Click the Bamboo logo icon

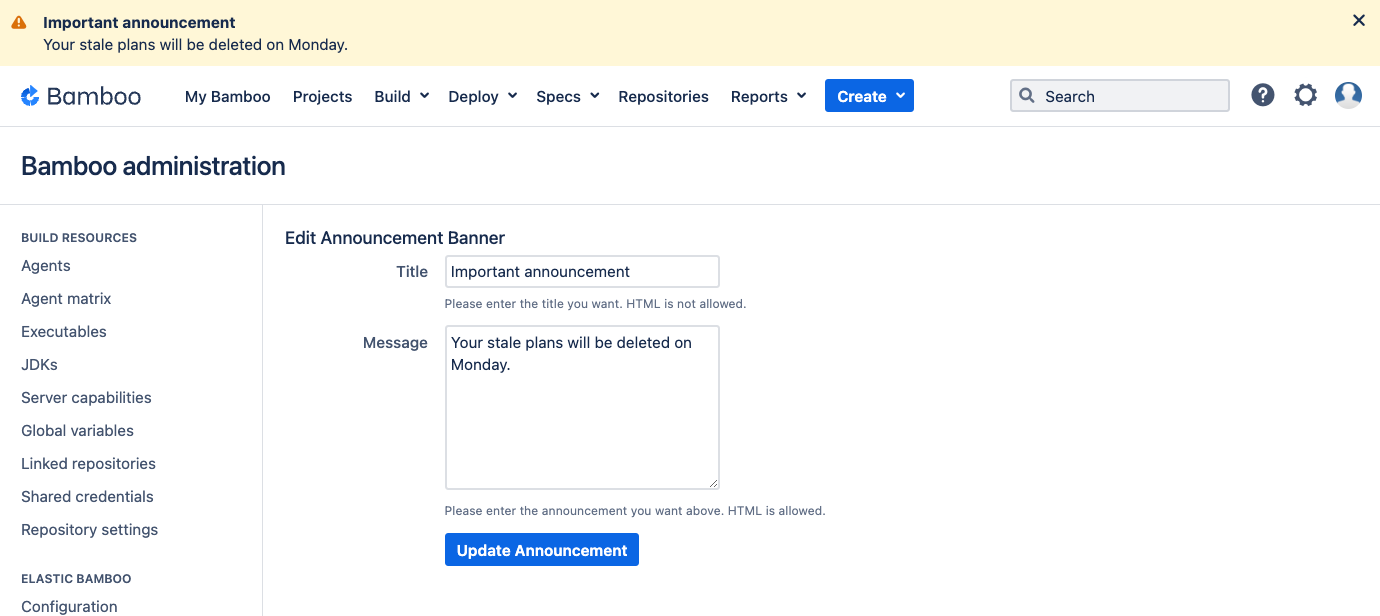tap(31, 96)
